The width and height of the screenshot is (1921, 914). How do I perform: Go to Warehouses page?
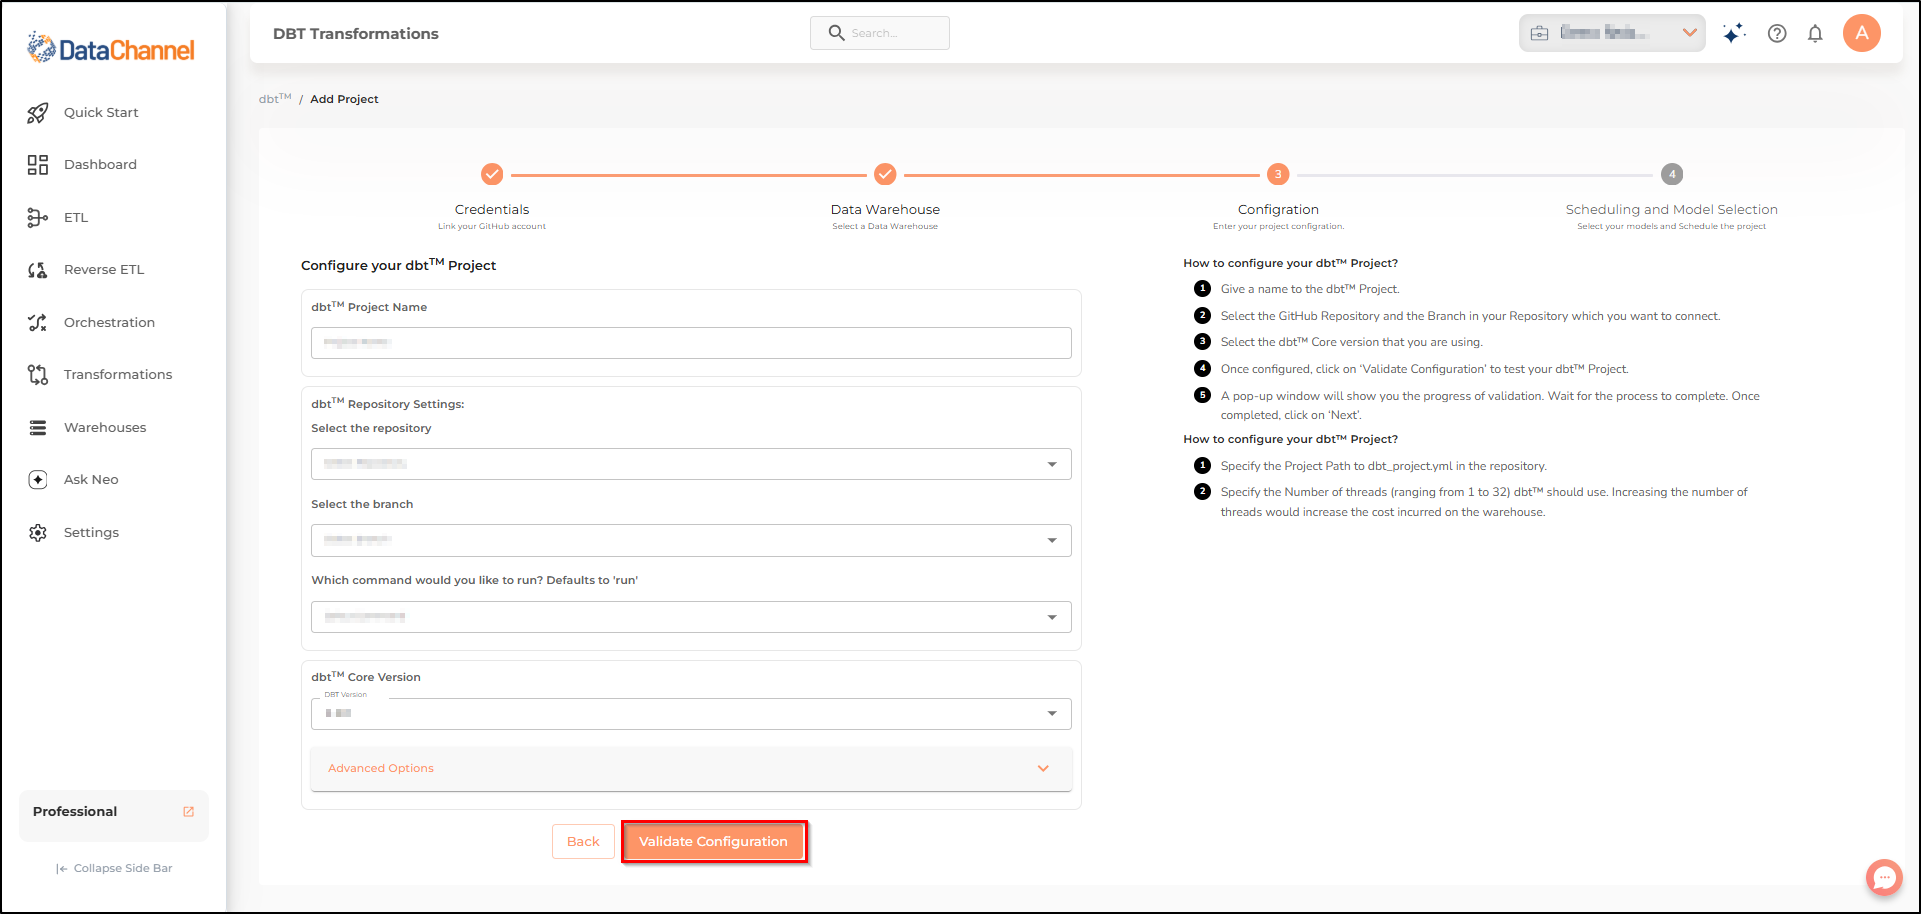click(105, 428)
